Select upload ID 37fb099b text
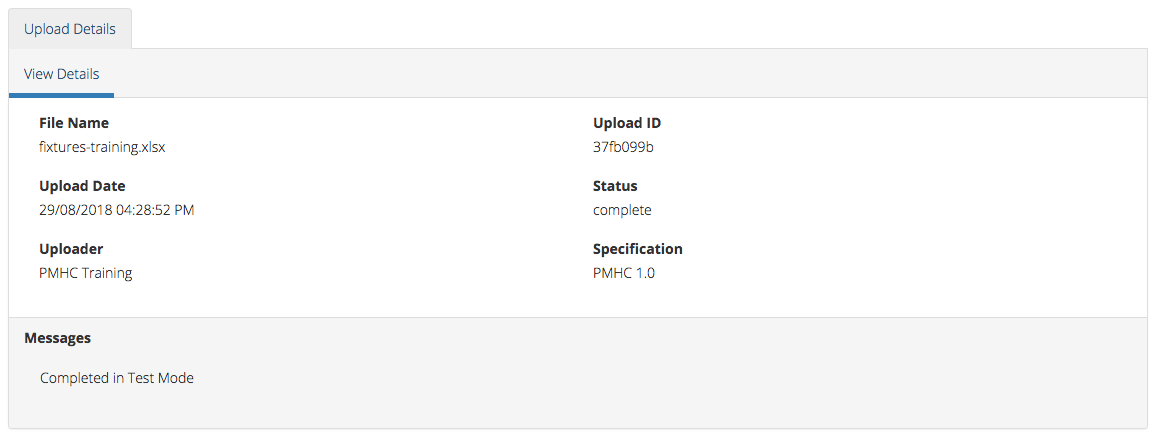 click(623, 147)
